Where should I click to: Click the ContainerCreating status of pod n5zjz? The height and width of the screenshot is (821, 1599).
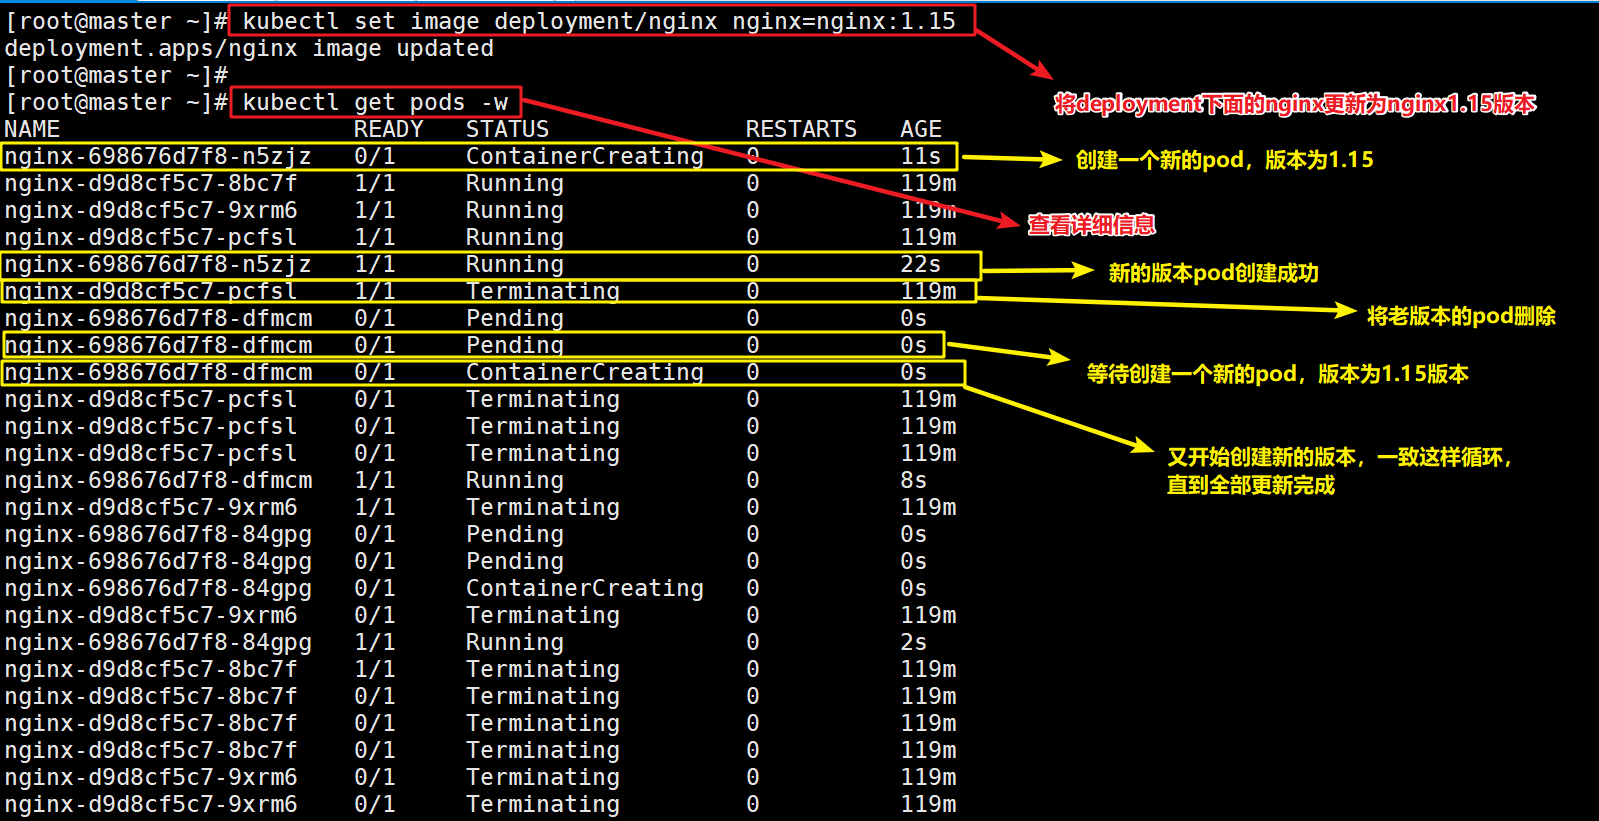pos(585,156)
